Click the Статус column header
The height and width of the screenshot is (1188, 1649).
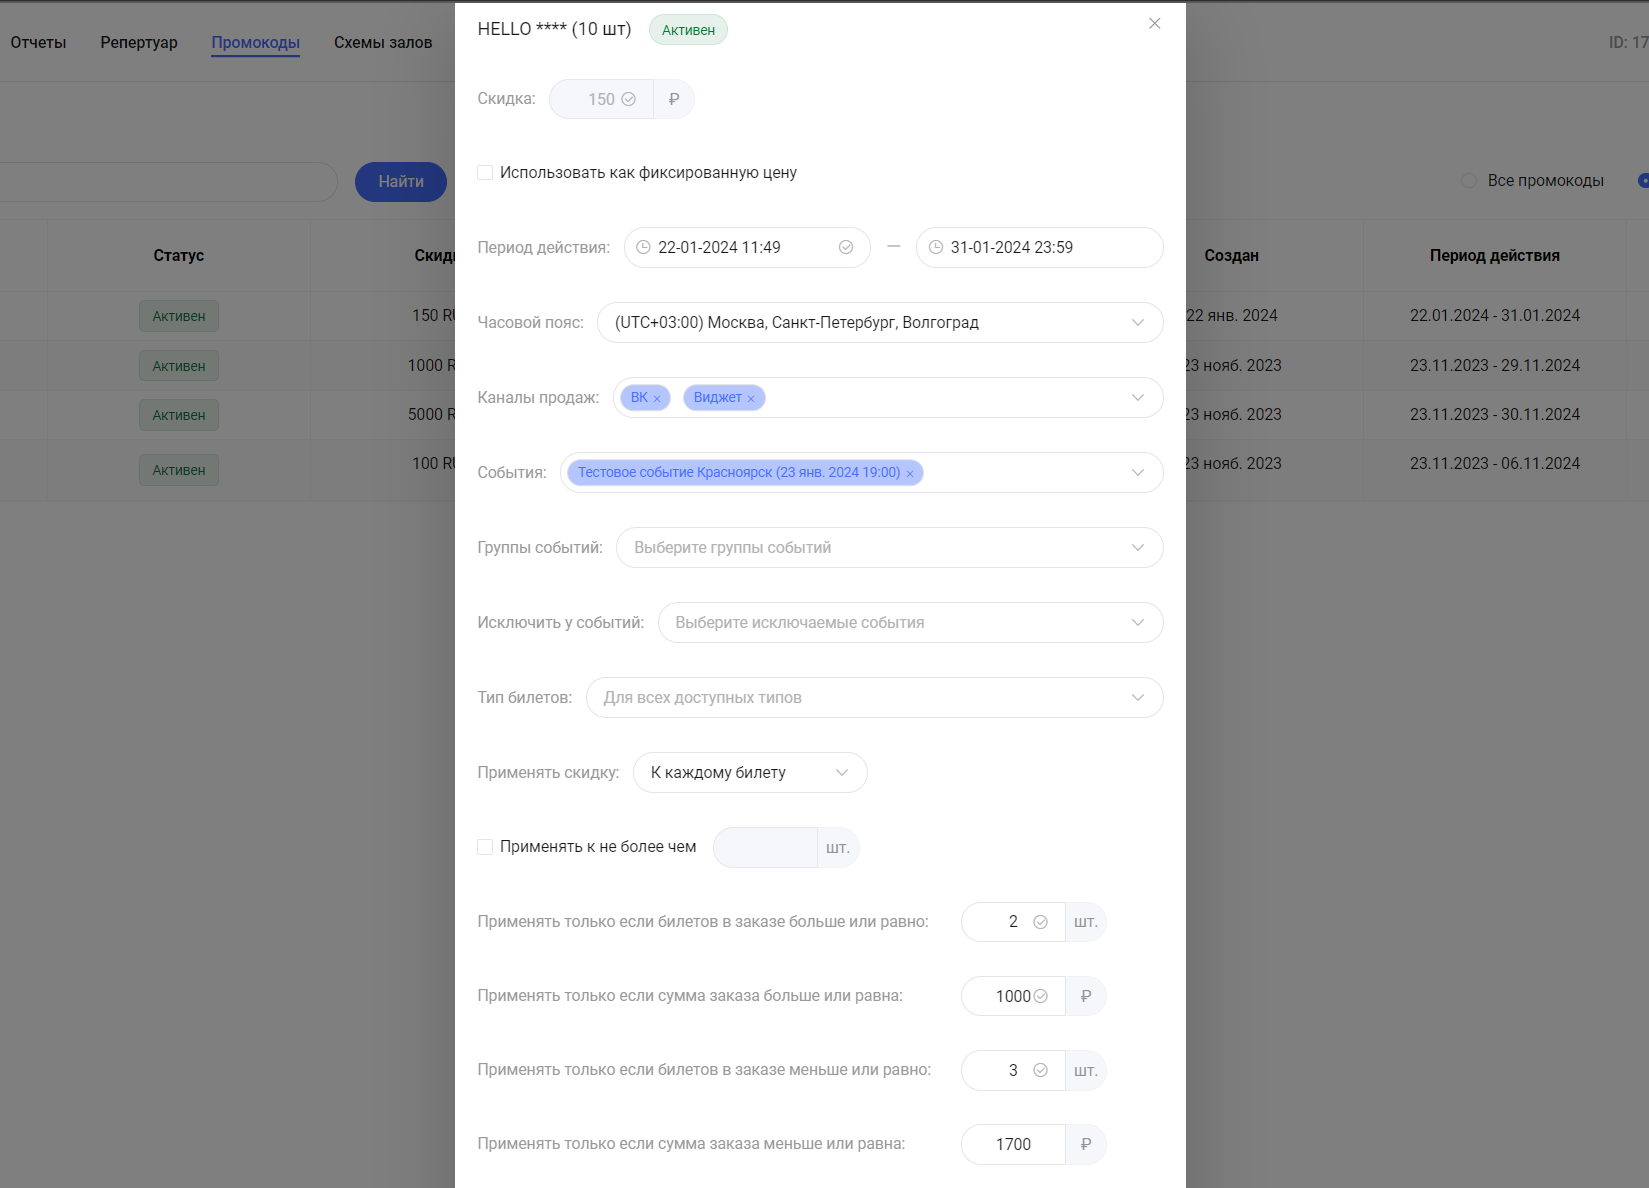point(179,255)
